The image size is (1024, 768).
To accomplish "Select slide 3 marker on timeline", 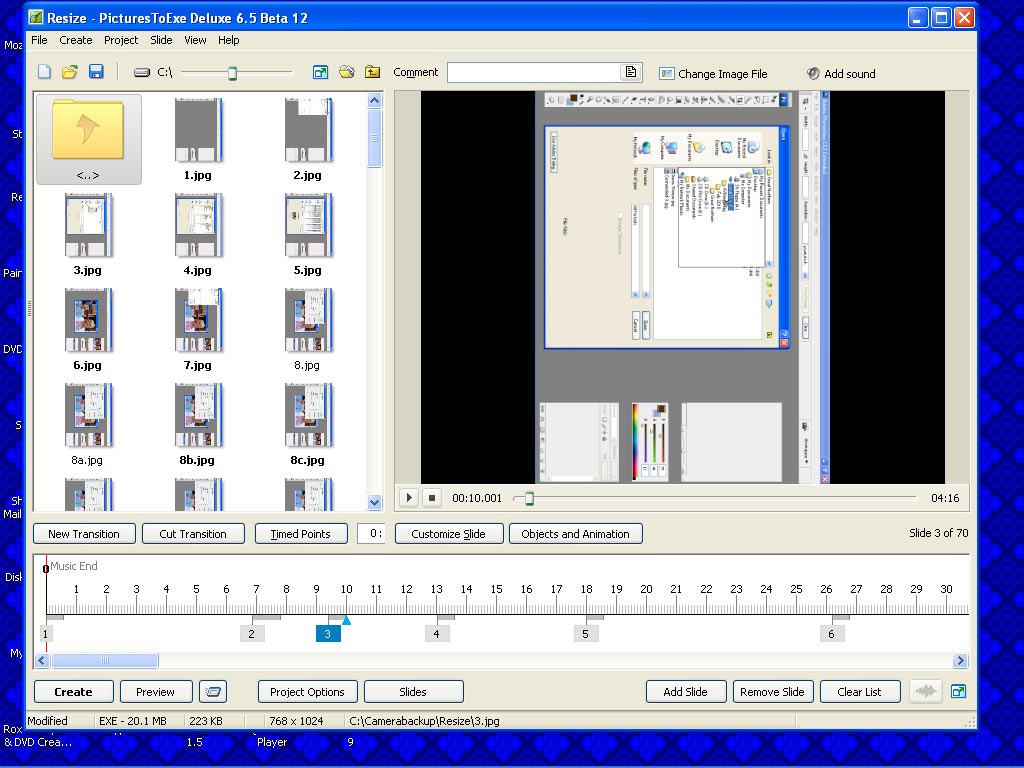I will (x=328, y=633).
